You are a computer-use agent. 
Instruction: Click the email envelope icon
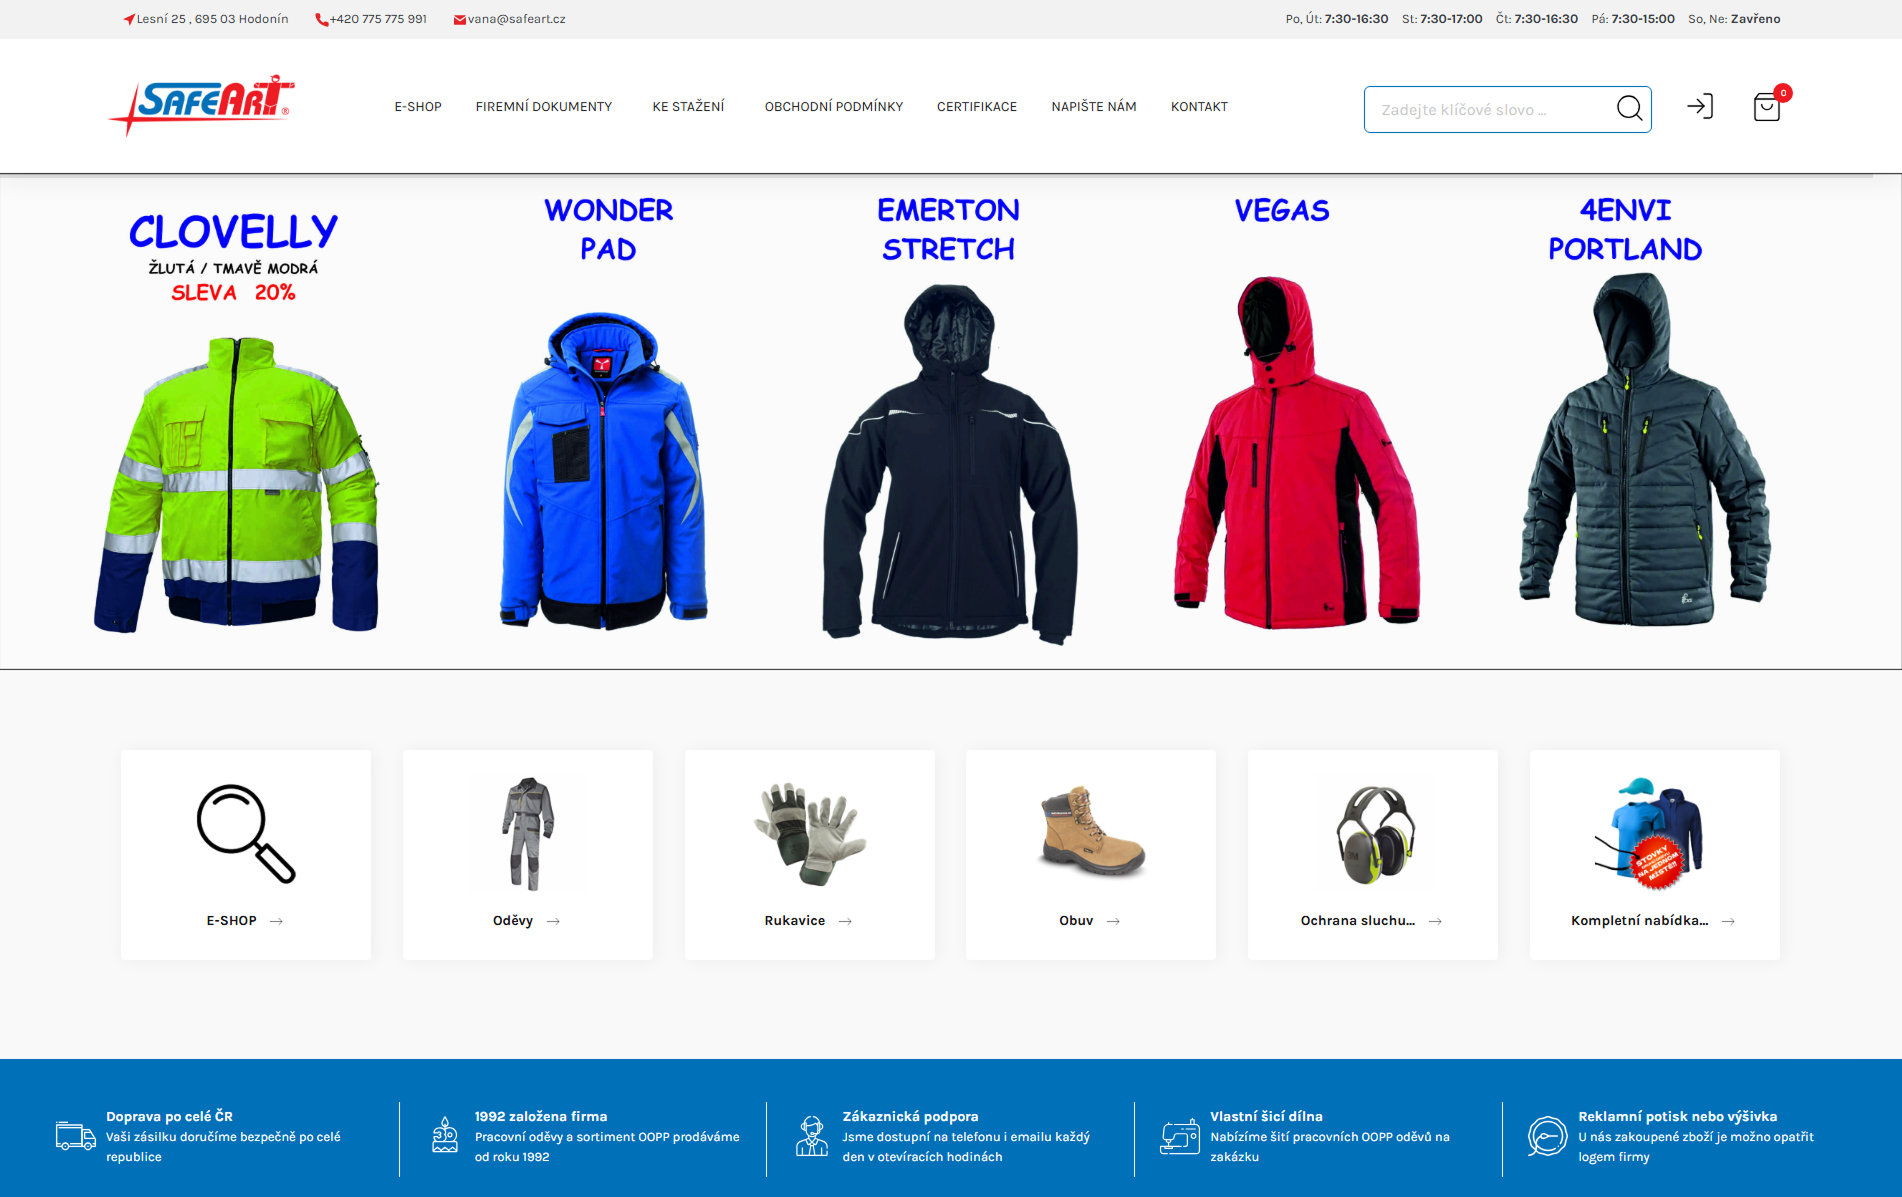tap(459, 19)
